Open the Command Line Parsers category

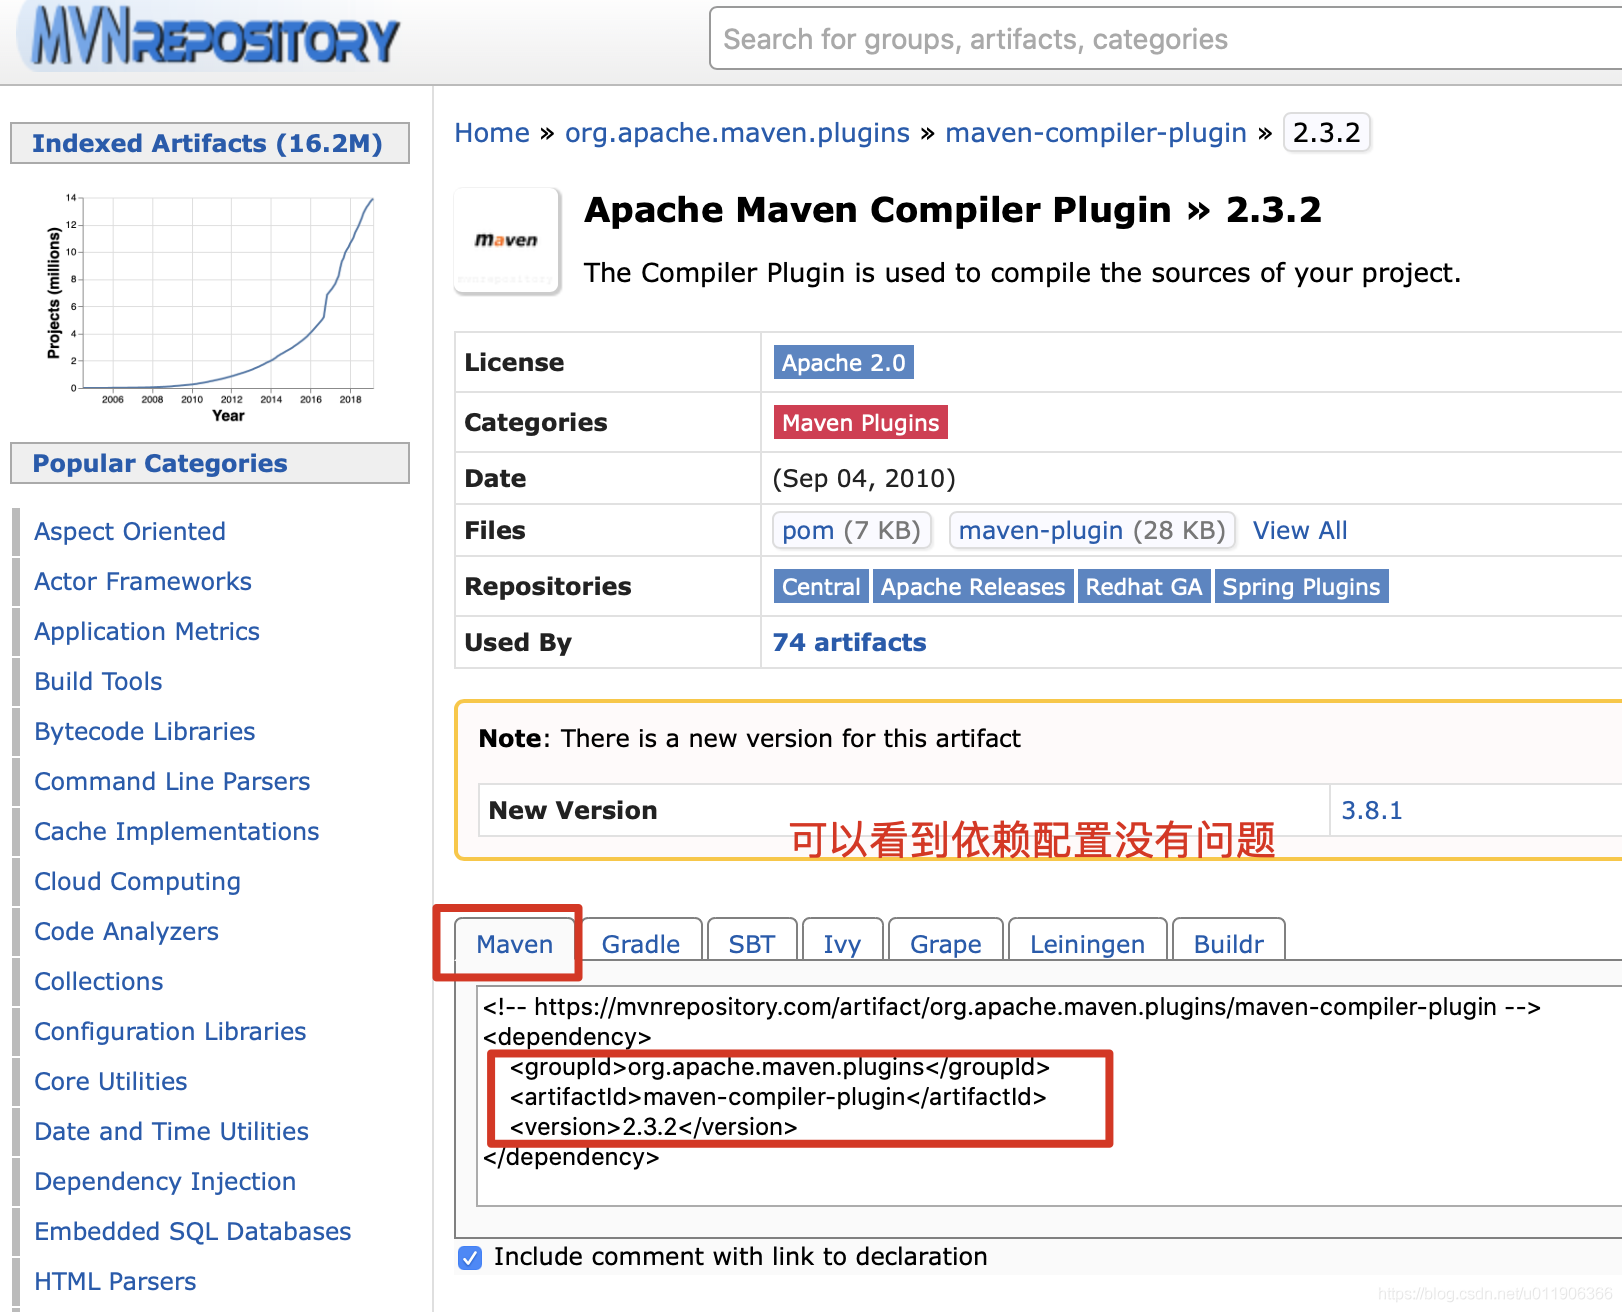[172, 781]
